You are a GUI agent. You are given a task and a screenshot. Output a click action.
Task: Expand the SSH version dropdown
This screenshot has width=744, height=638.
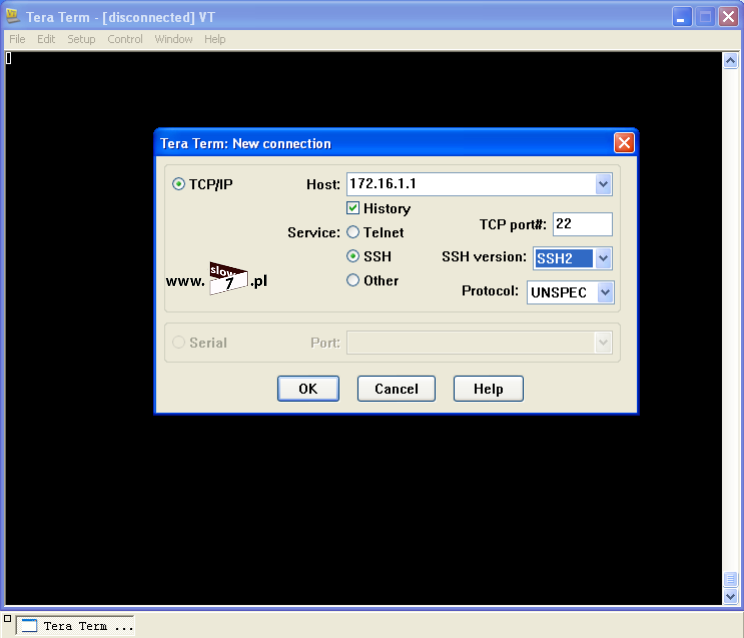(603, 259)
